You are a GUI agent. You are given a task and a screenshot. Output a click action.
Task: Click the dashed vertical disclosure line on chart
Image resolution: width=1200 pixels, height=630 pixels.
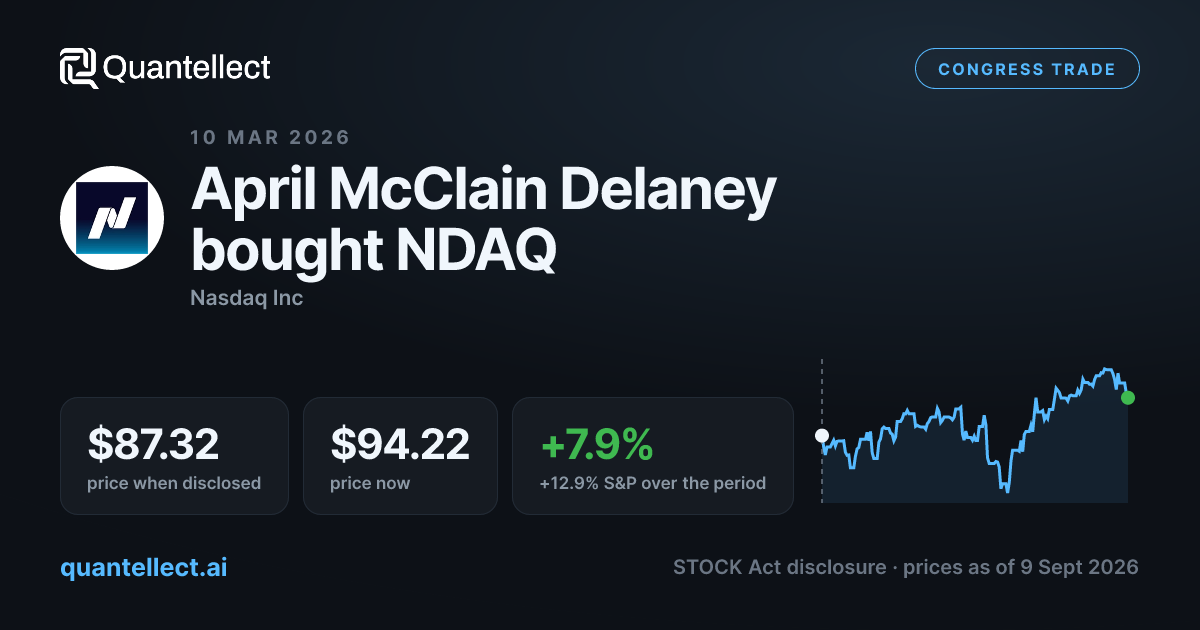822,430
